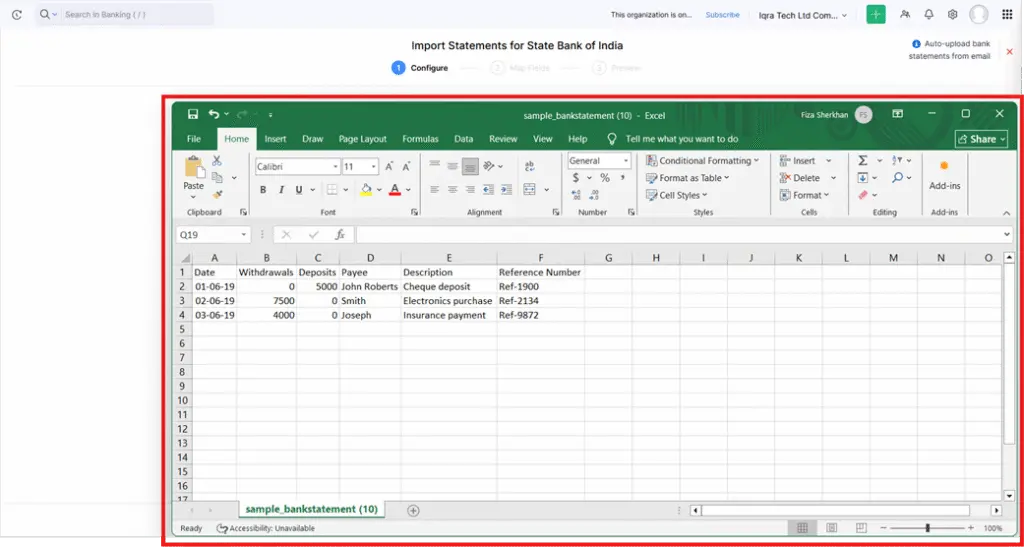This screenshot has width=1024, height=547.
Task: Switch to the Insert ribbon tab
Action: (x=276, y=139)
